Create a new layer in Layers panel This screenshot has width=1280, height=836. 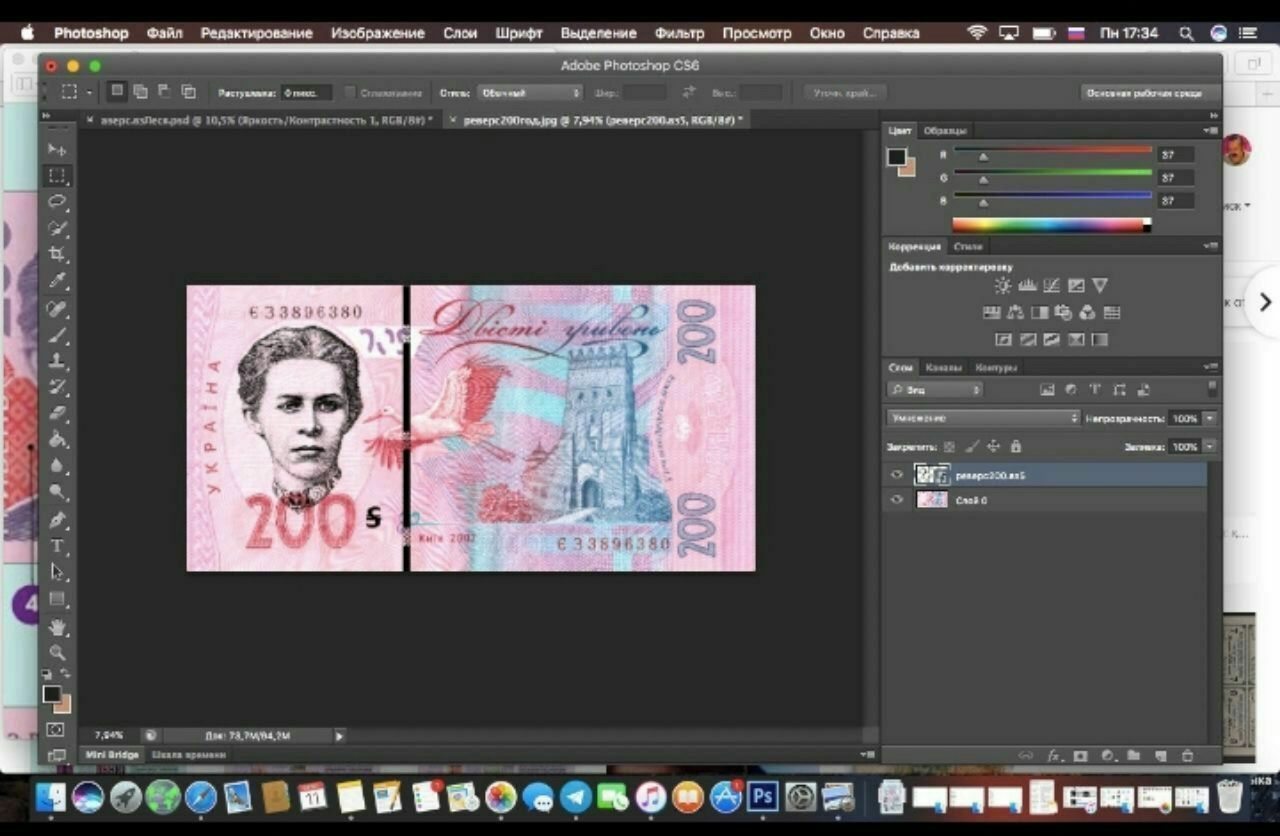click(1160, 756)
